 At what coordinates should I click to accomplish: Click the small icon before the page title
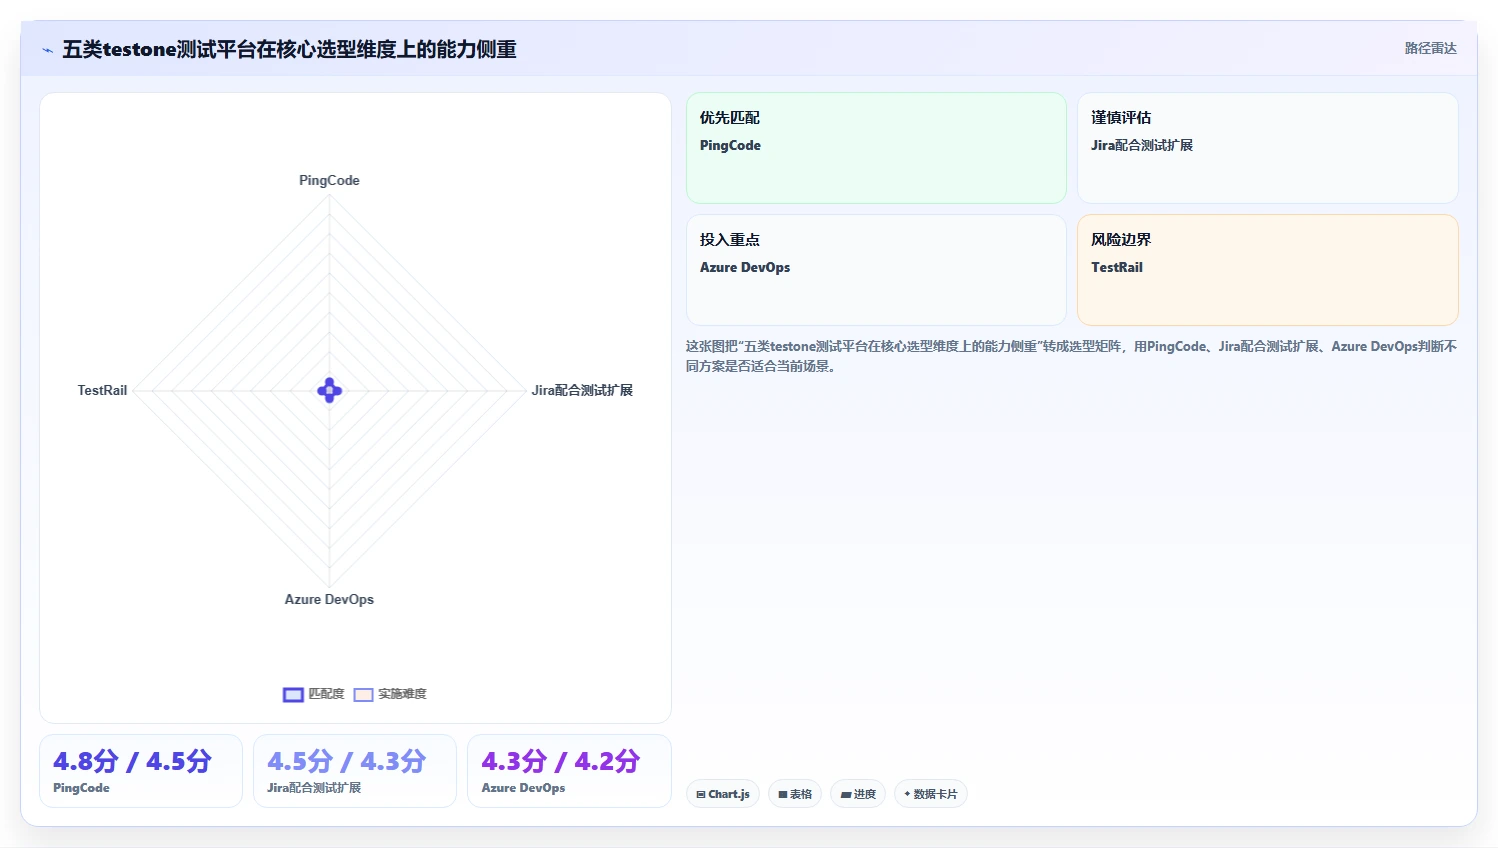[47, 50]
